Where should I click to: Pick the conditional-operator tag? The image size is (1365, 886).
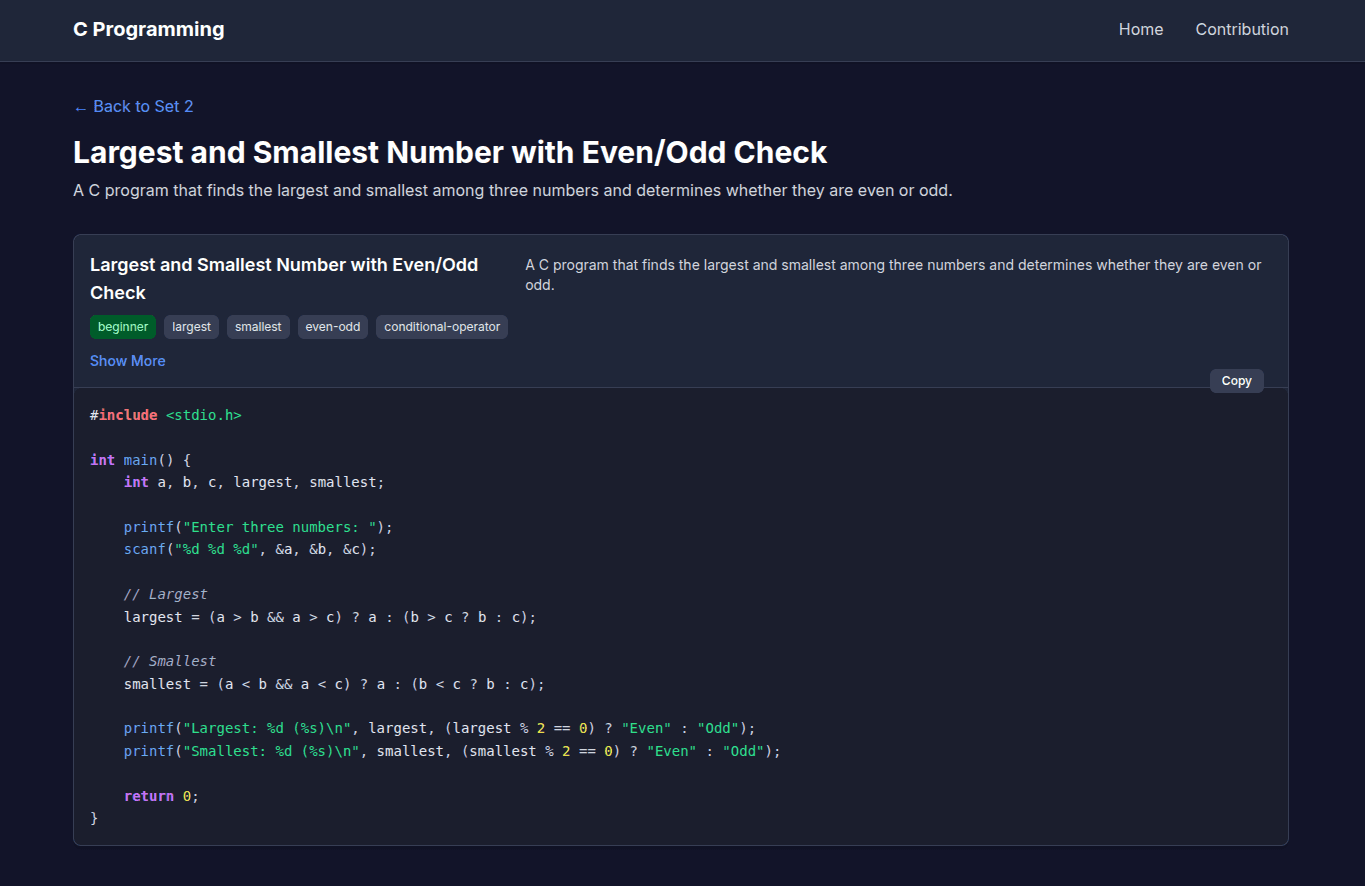pos(441,327)
